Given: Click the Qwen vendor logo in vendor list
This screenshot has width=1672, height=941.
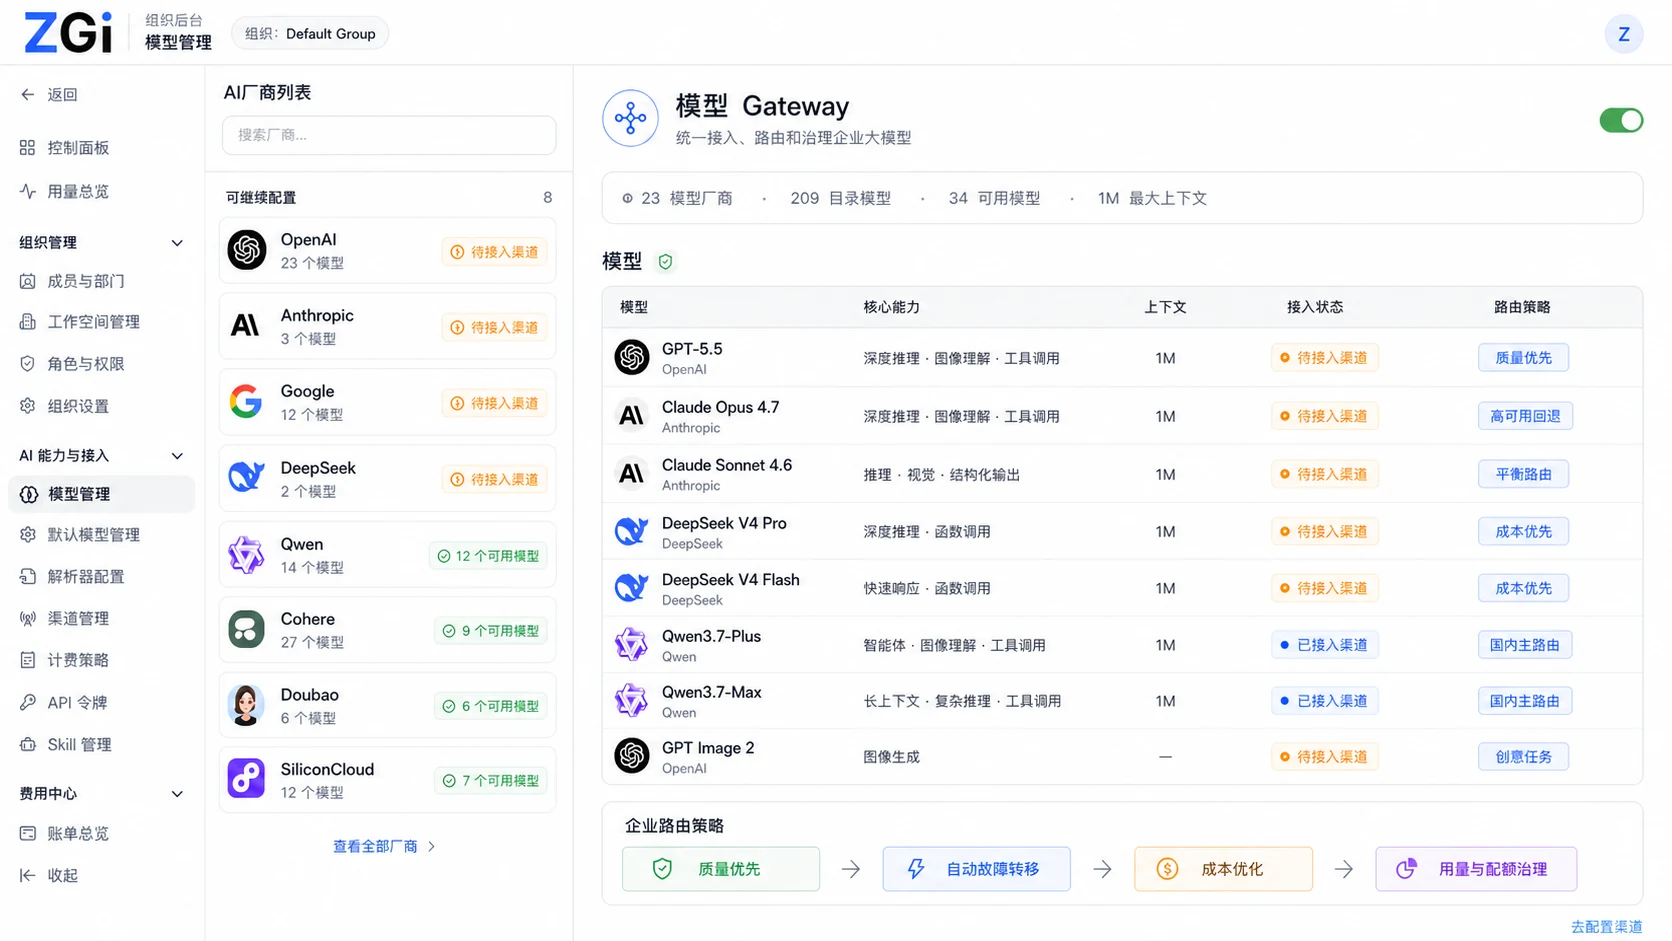Looking at the screenshot, I should [x=246, y=554].
